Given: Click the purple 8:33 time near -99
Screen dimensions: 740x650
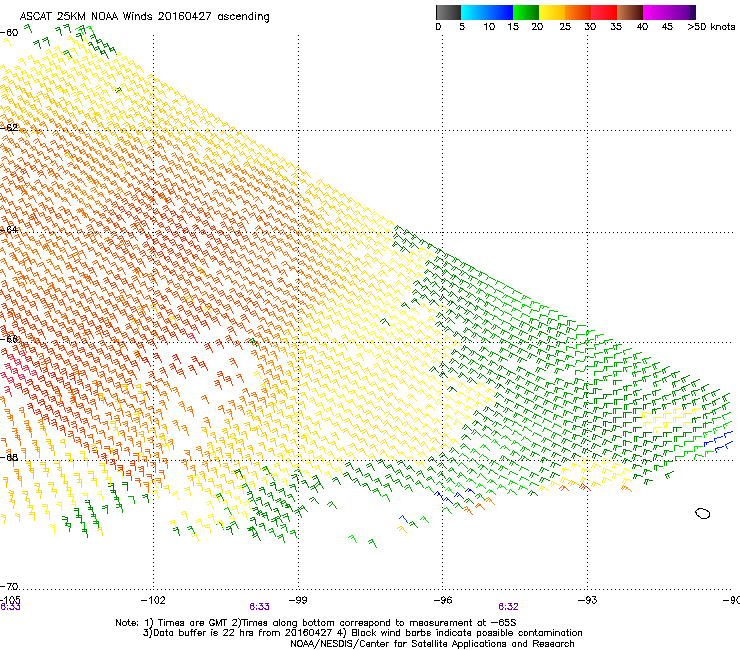Looking at the screenshot, I should point(260,607).
